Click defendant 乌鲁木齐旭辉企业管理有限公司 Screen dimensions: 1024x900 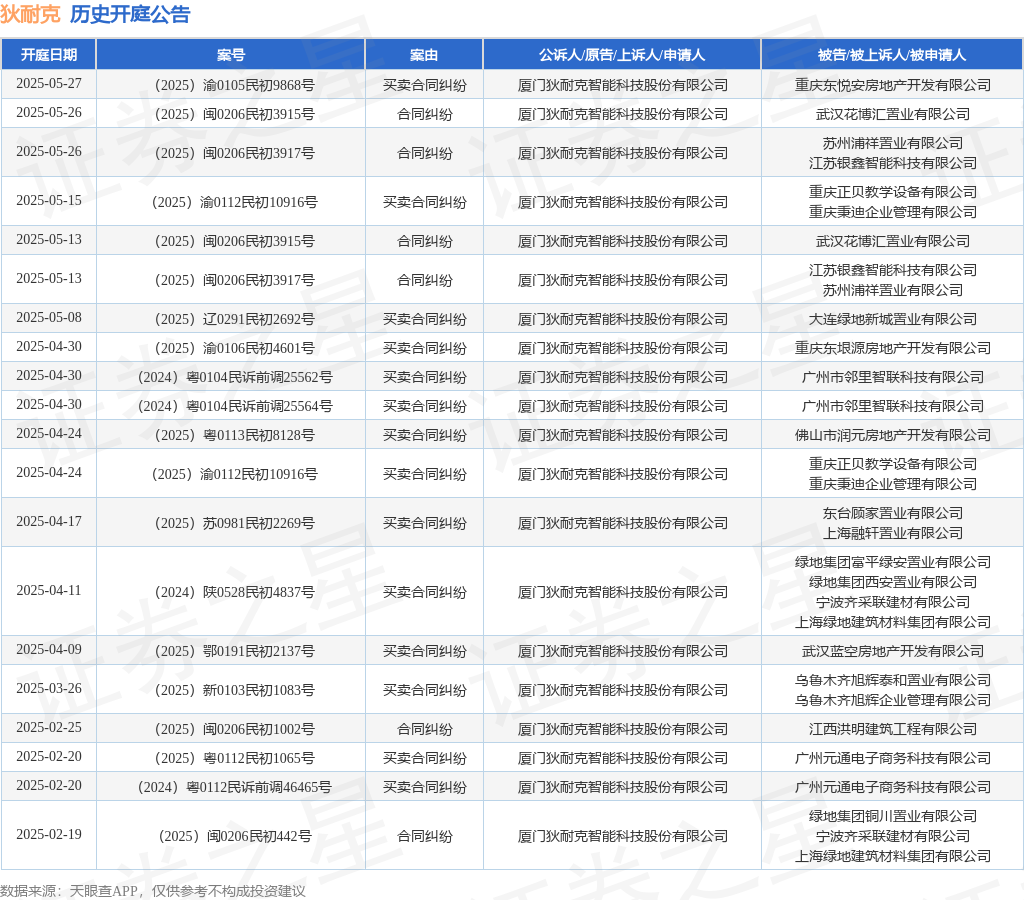tap(893, 700)
